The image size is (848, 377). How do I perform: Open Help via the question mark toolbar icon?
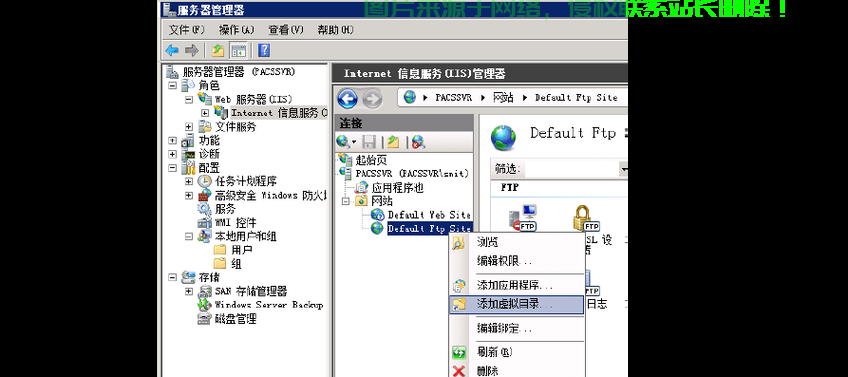[x=264, y=51]
